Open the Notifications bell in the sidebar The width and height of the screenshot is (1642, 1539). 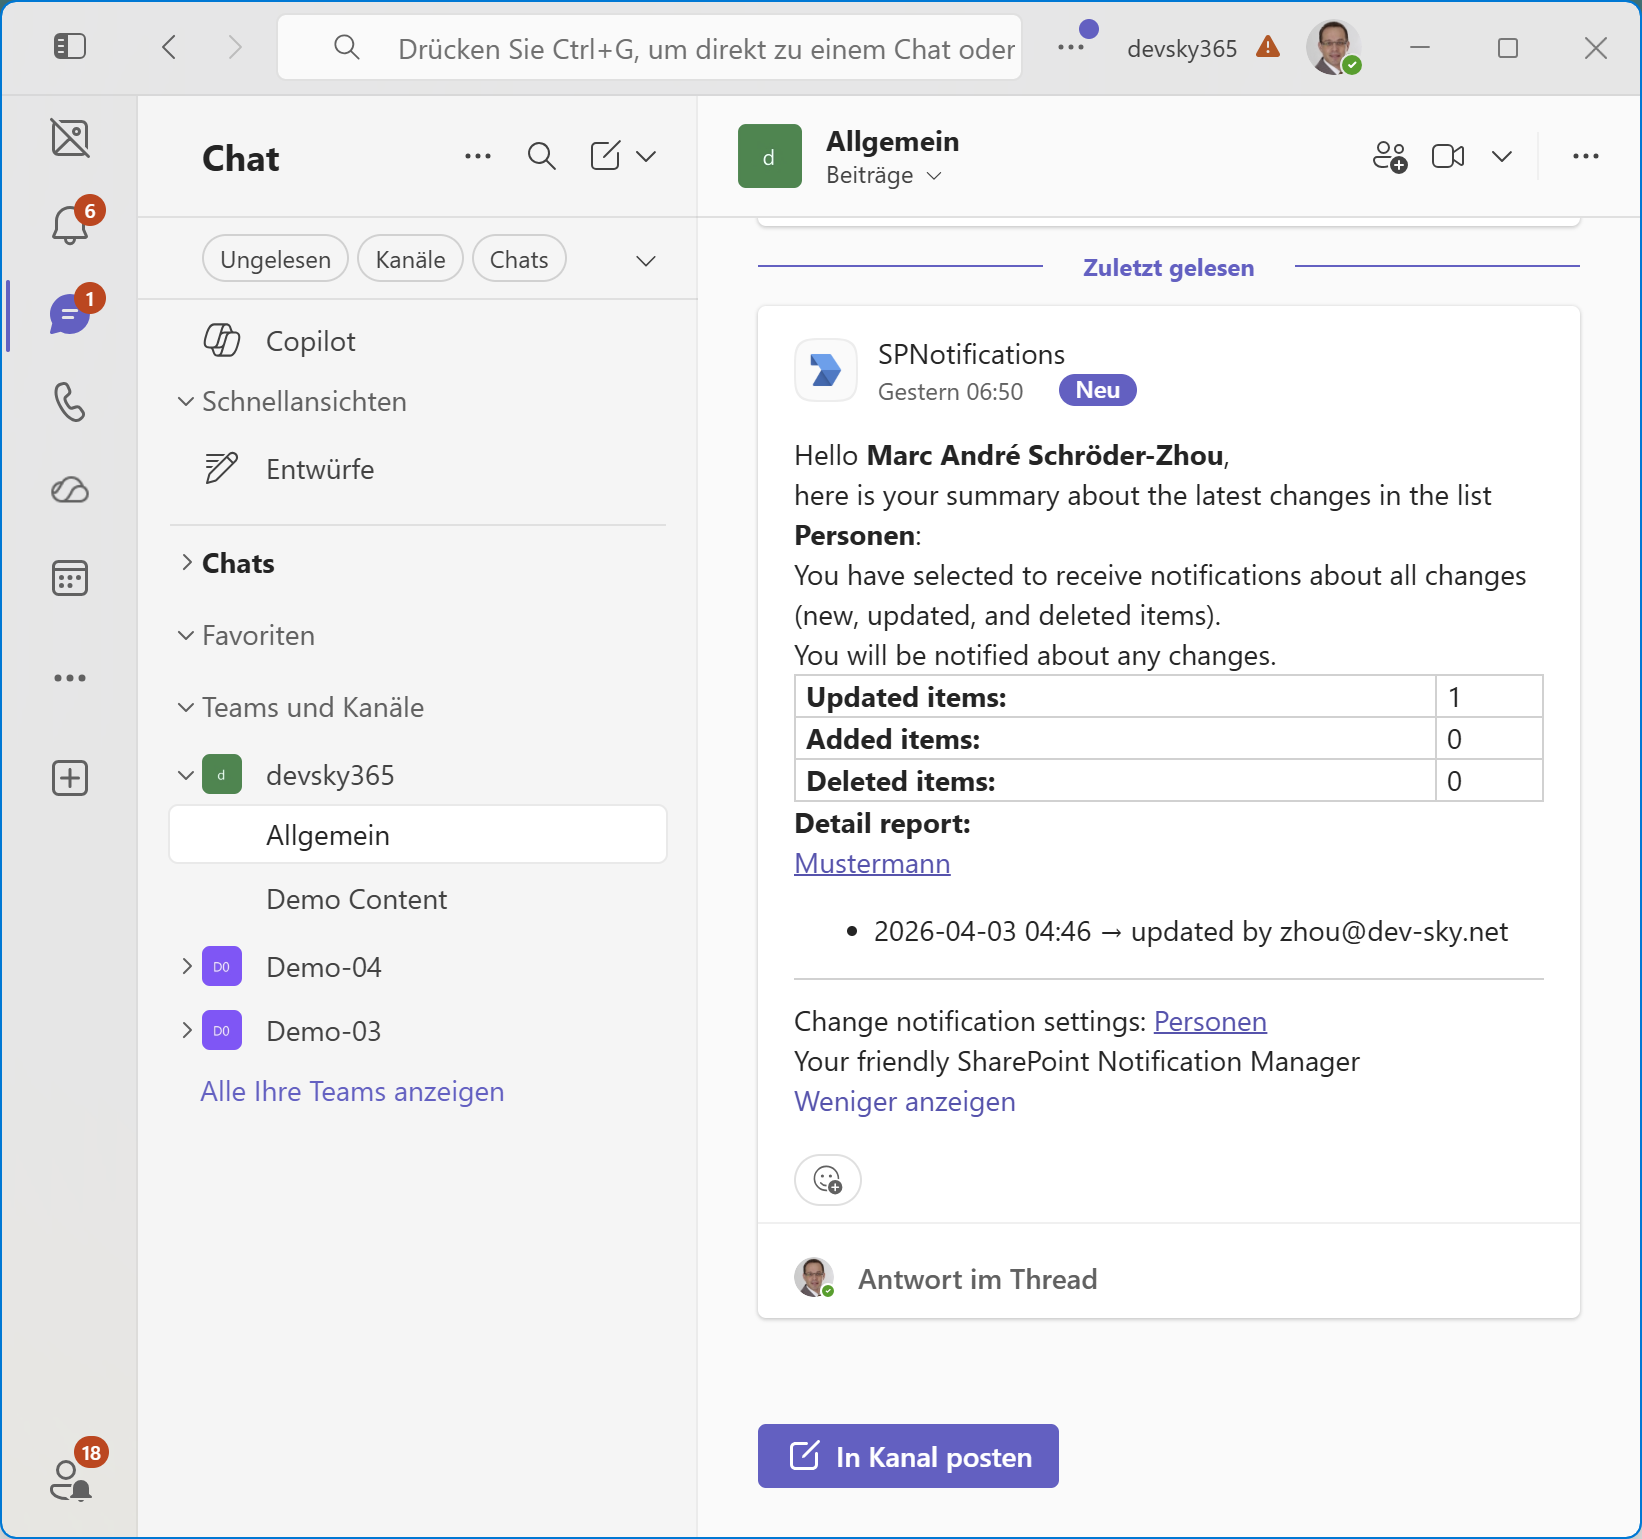[x=68, y=224]
